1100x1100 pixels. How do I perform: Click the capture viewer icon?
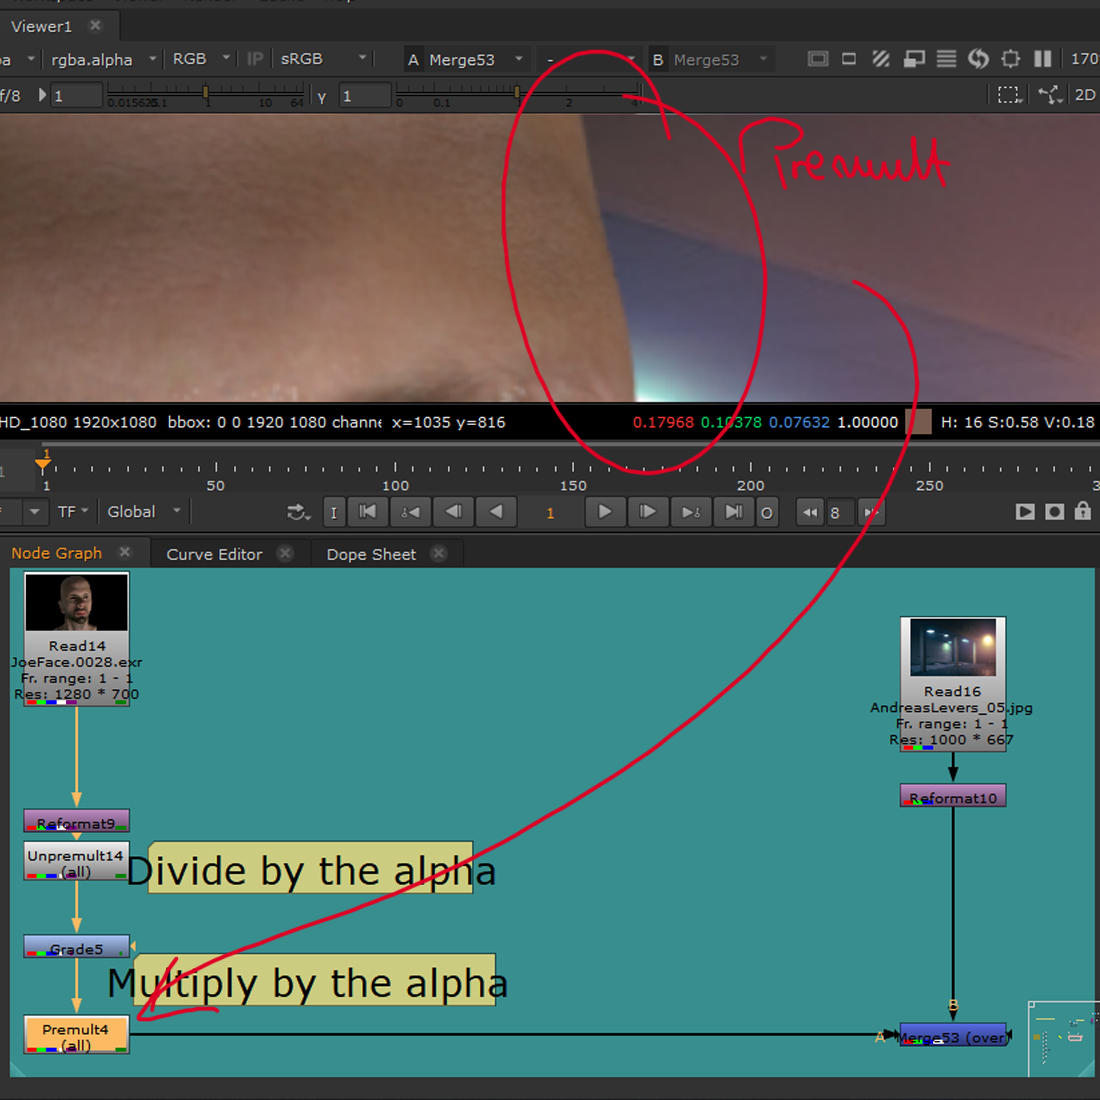[1054, 512]
